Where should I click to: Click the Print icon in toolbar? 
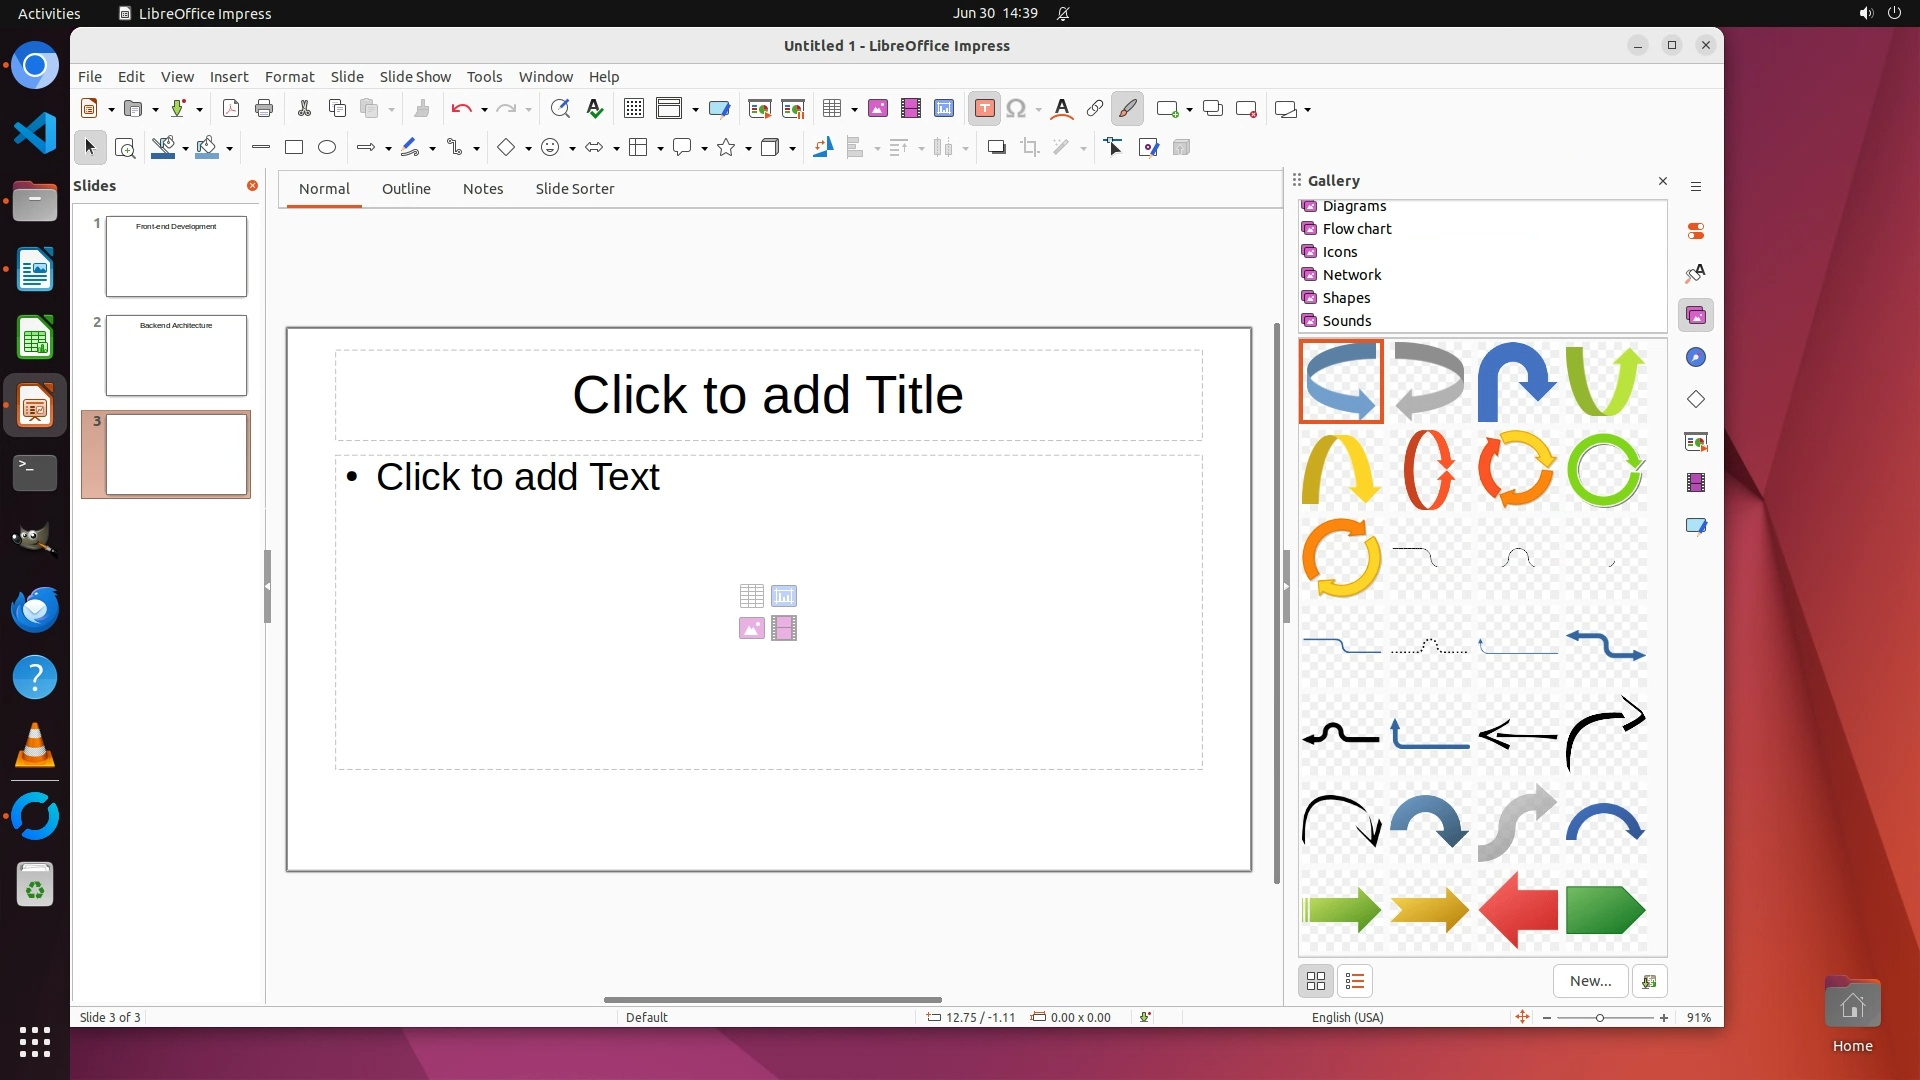[264, 109]
